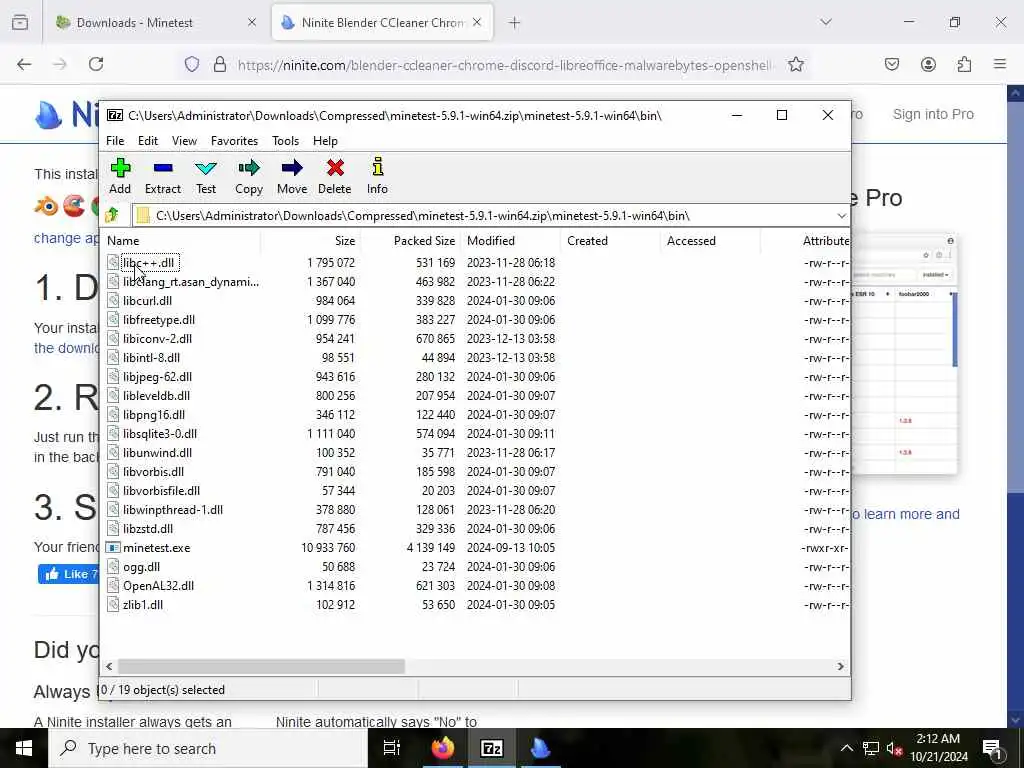Sort by the Packed Size column header
Viewport: 1024px width, 768px height.
click(x=411, y=240)
